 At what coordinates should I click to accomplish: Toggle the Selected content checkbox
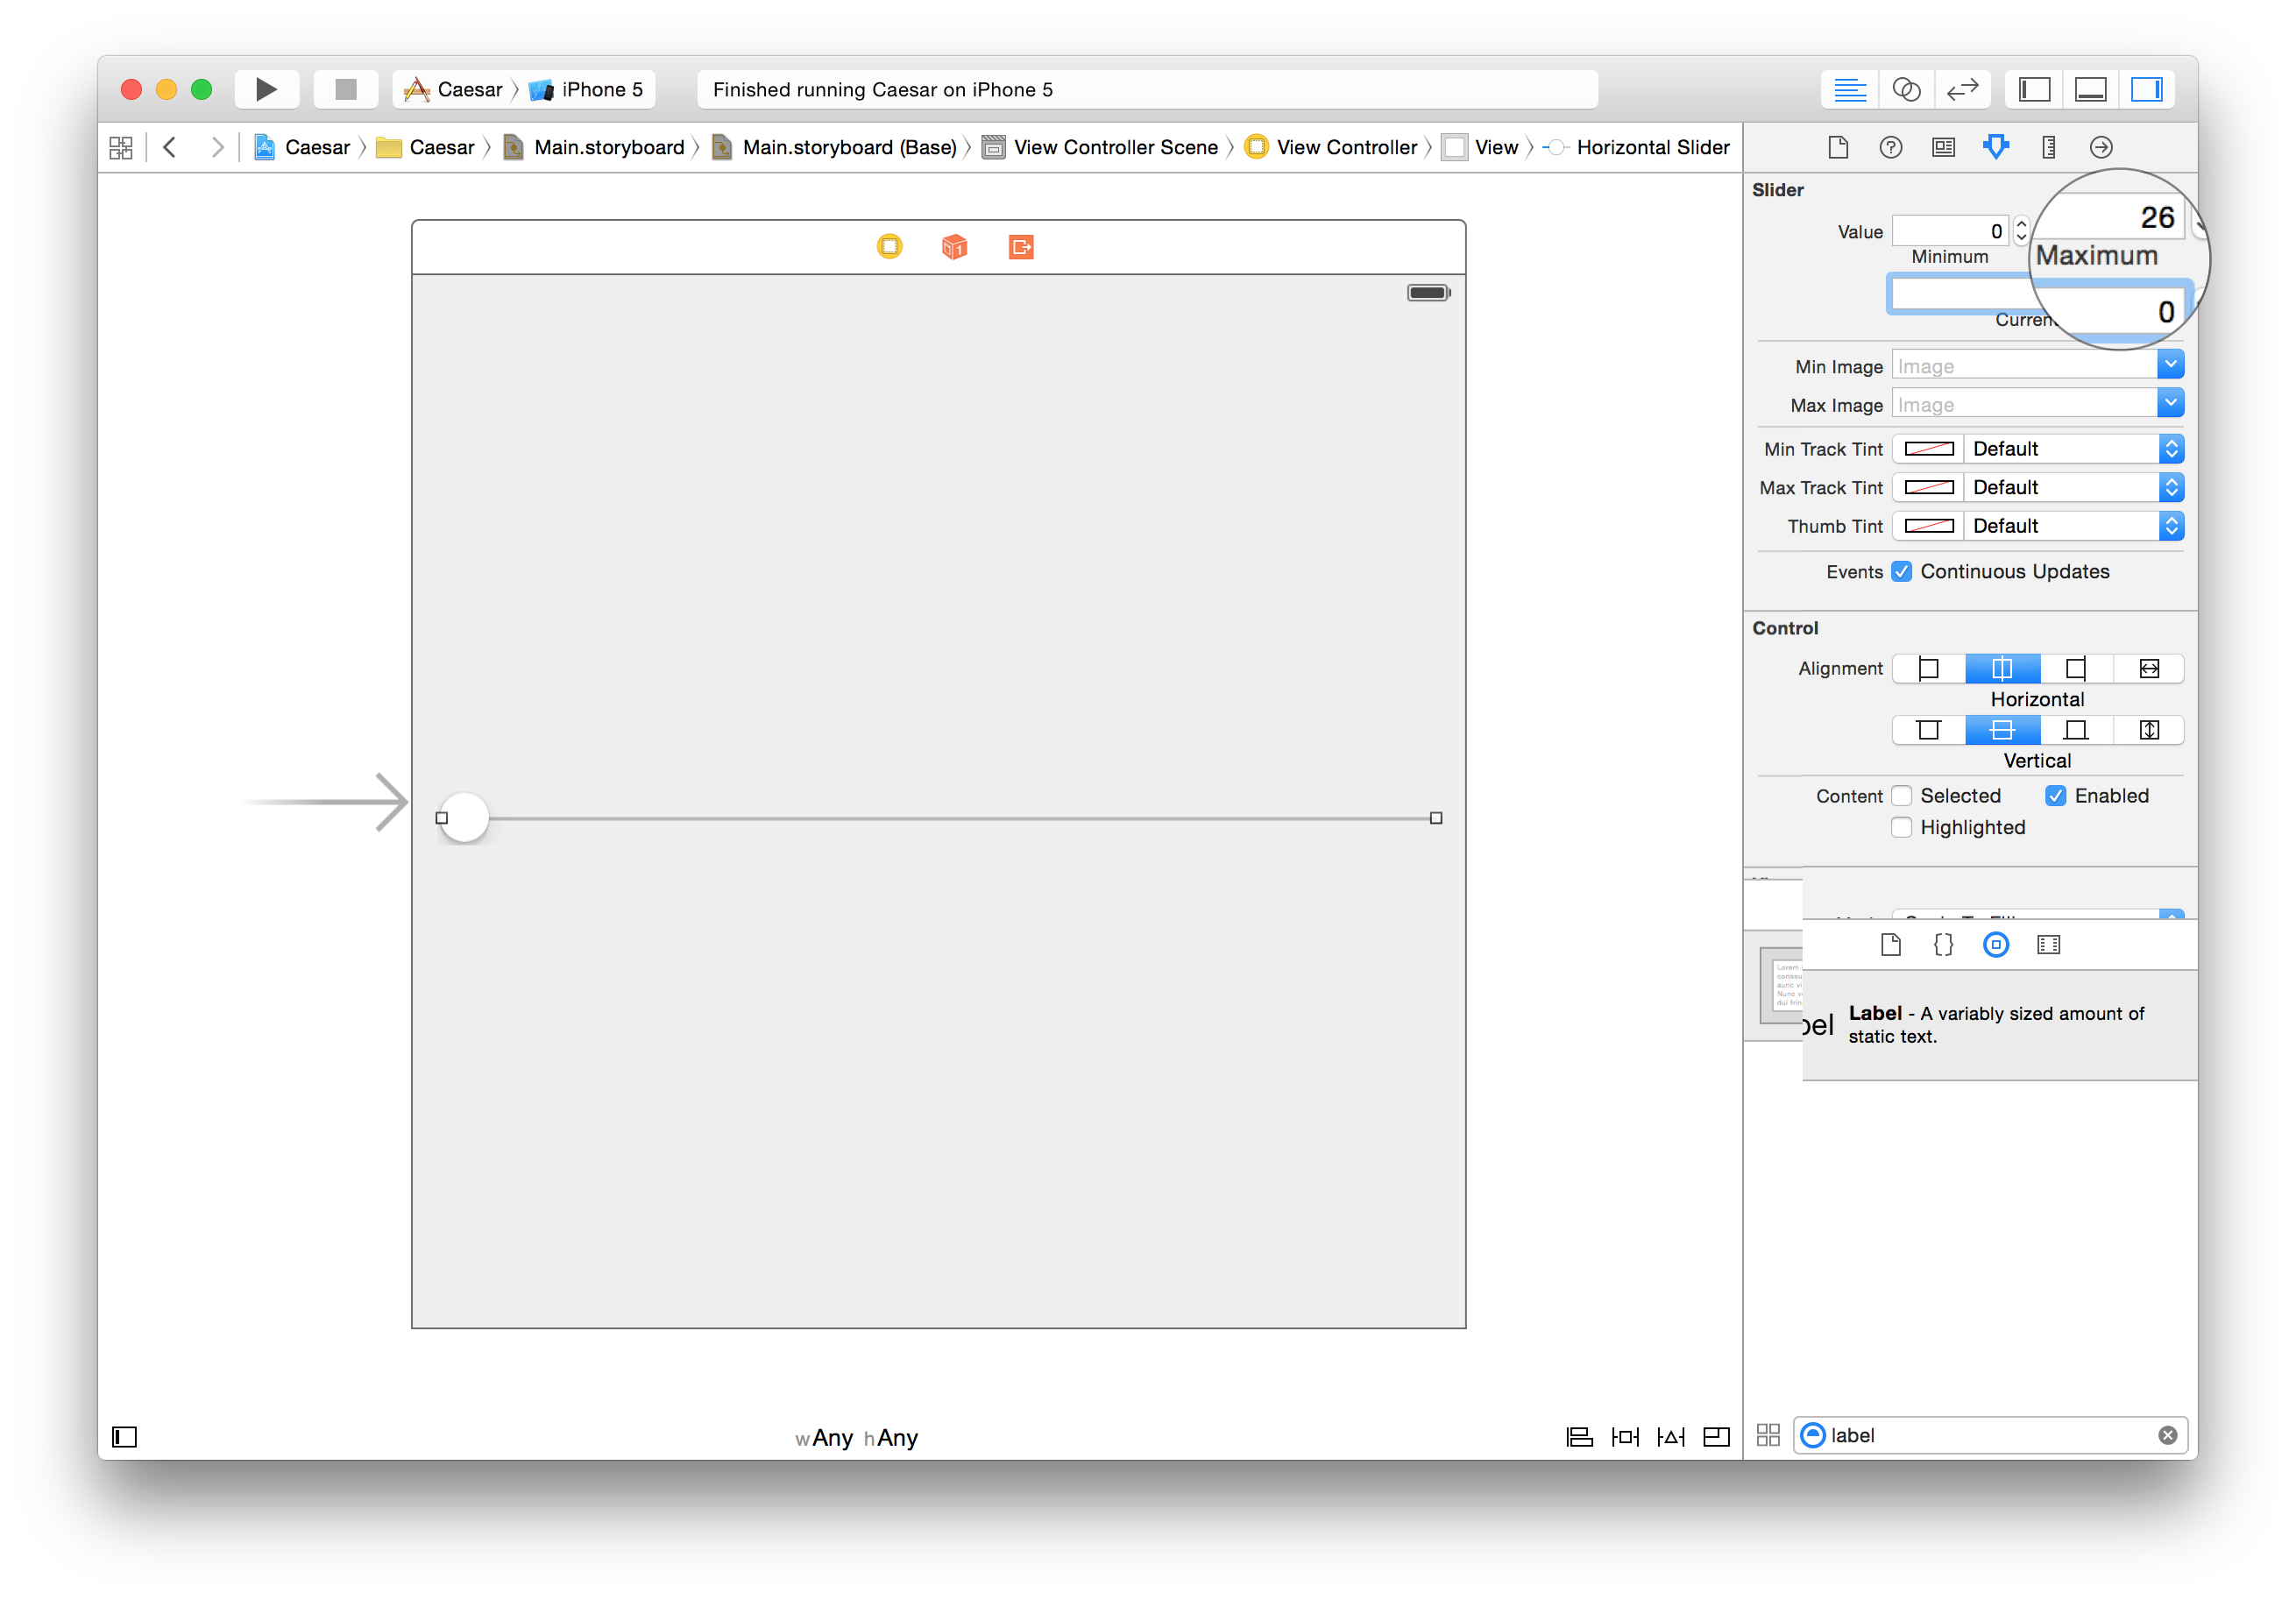tap(1902, 796)
